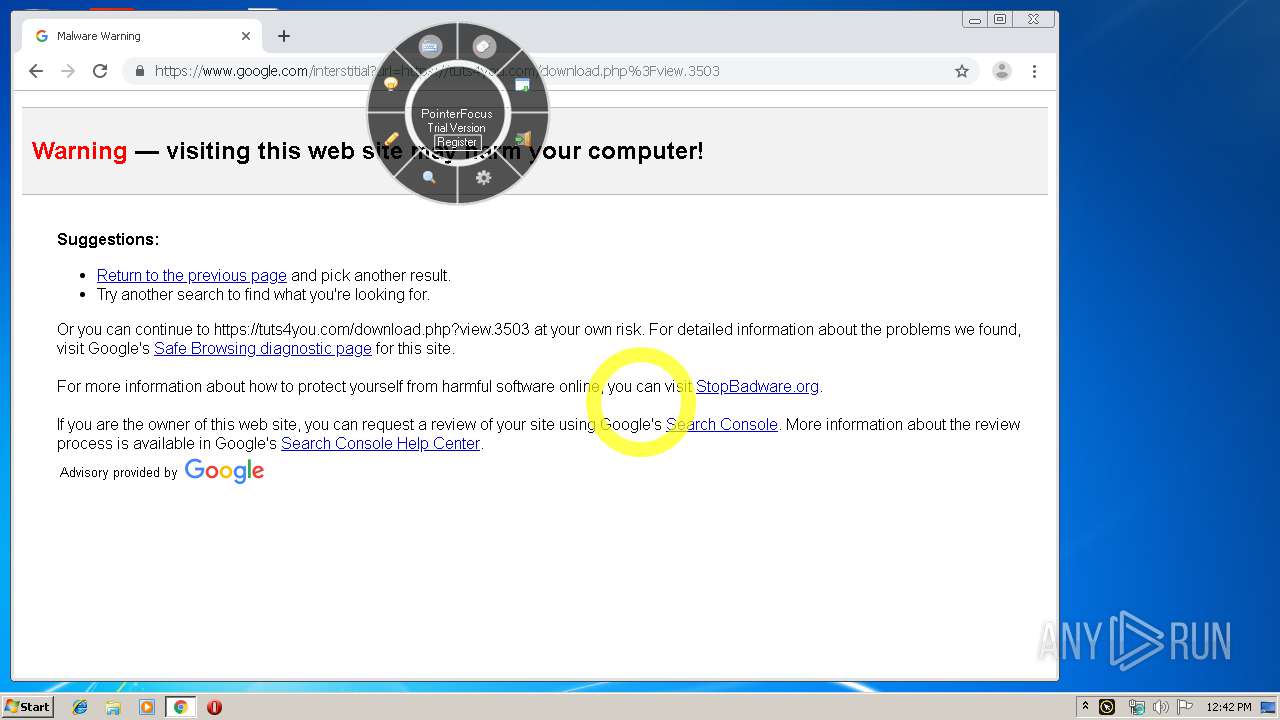Click the Google logo in advisory
1280x720 pixels.
click(224, 471)
